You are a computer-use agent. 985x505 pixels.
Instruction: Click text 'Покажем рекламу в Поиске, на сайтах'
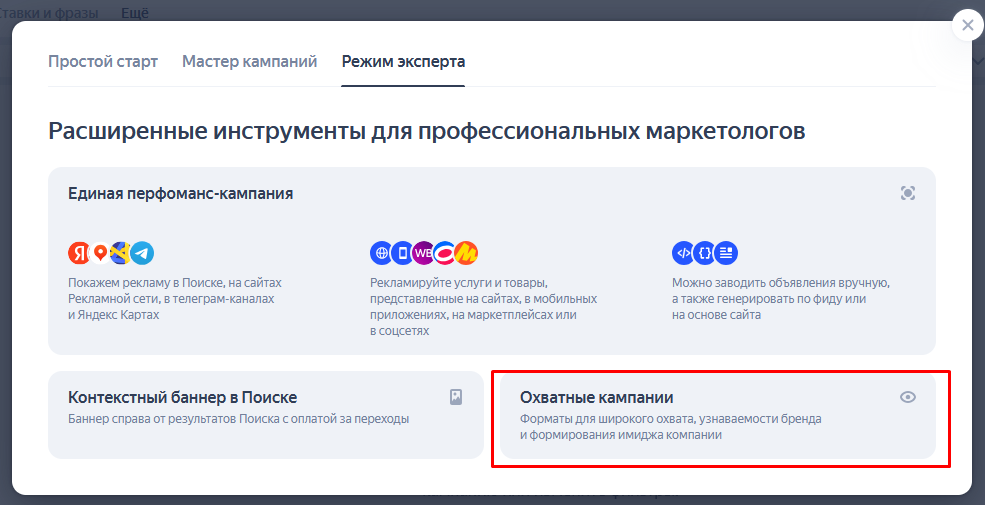pos(175,283)
